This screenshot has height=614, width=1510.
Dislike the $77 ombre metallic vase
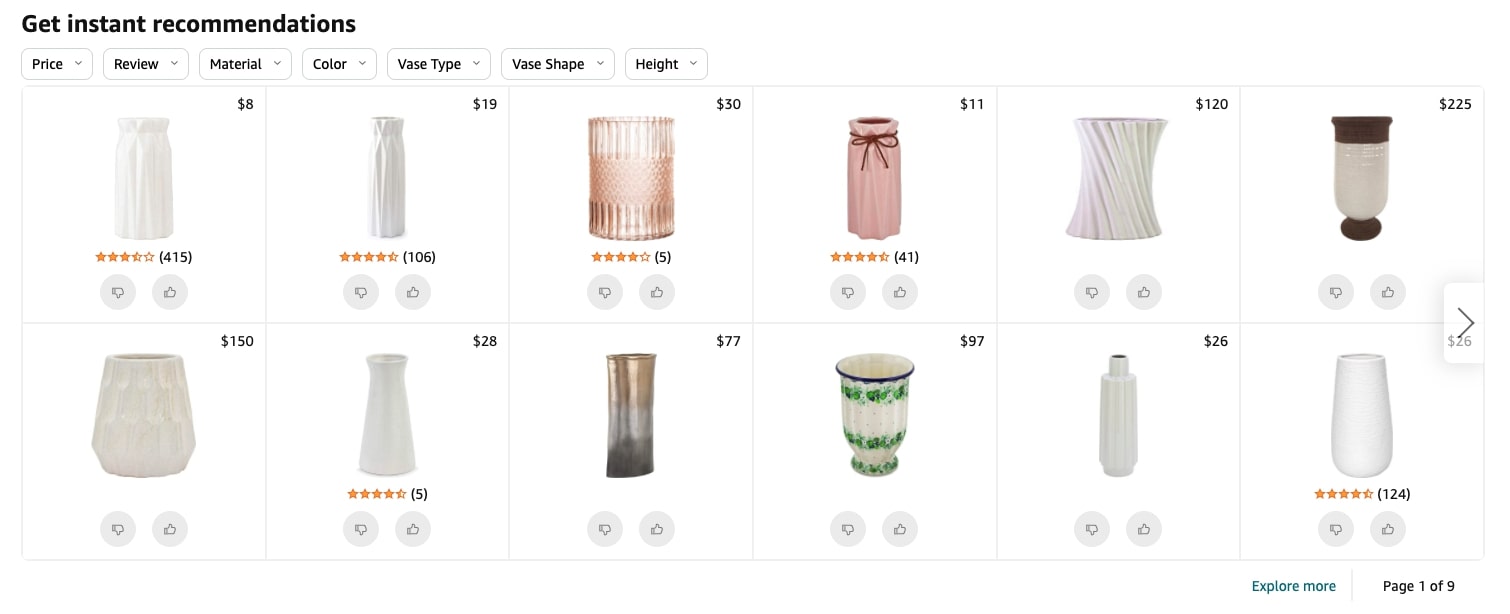605,529
